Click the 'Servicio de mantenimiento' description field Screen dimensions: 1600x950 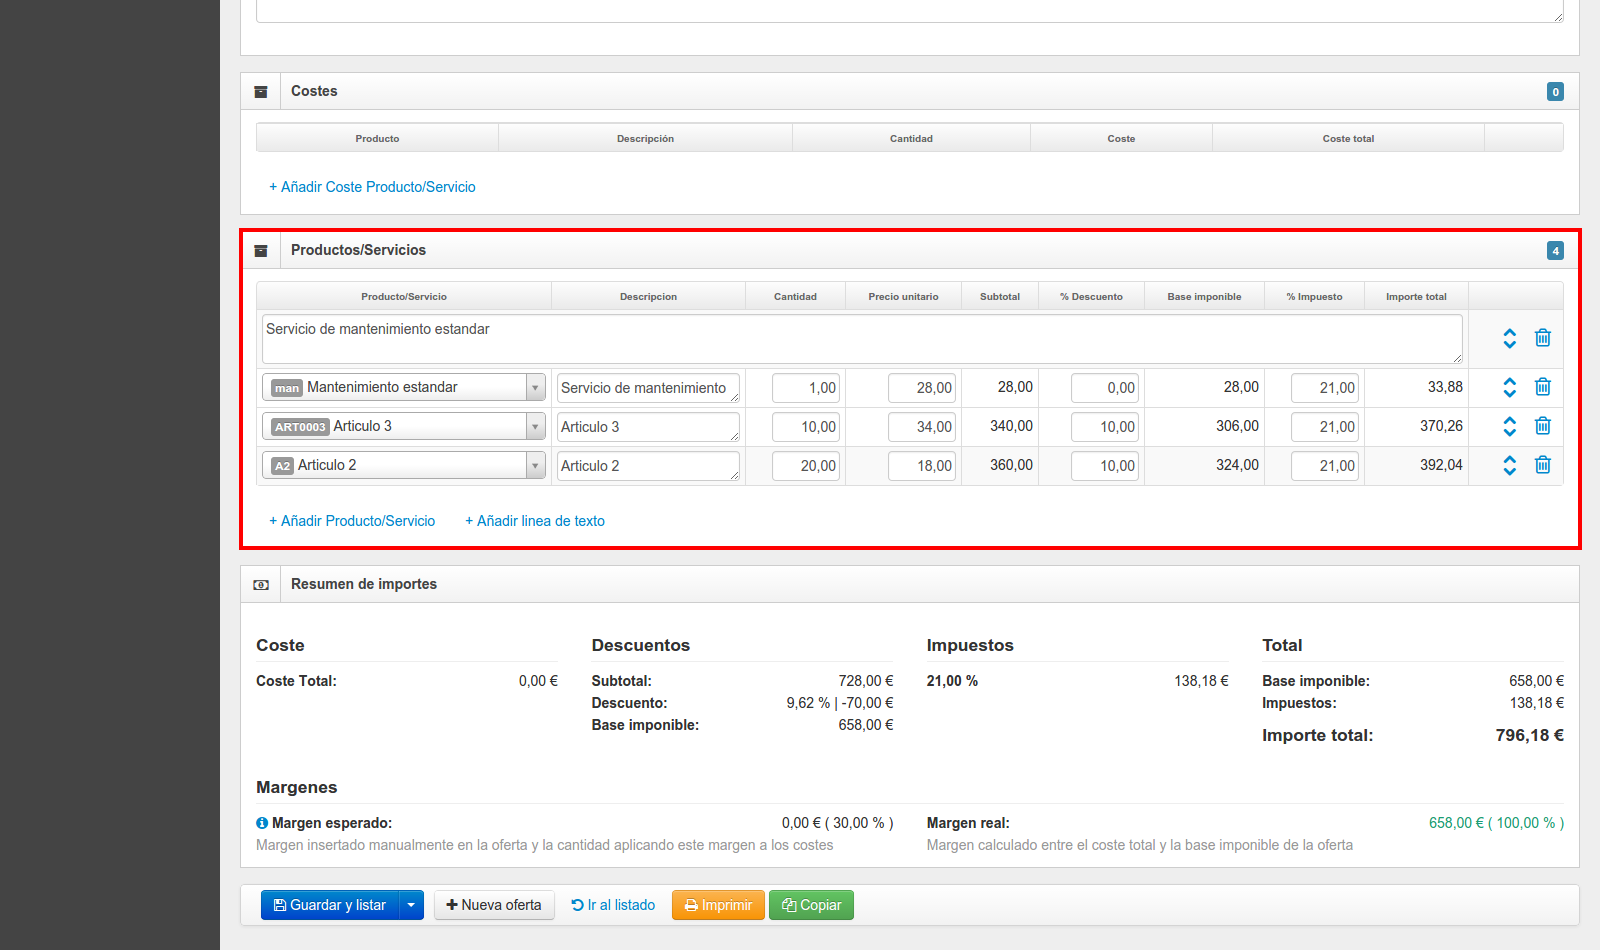click(648, 388)
